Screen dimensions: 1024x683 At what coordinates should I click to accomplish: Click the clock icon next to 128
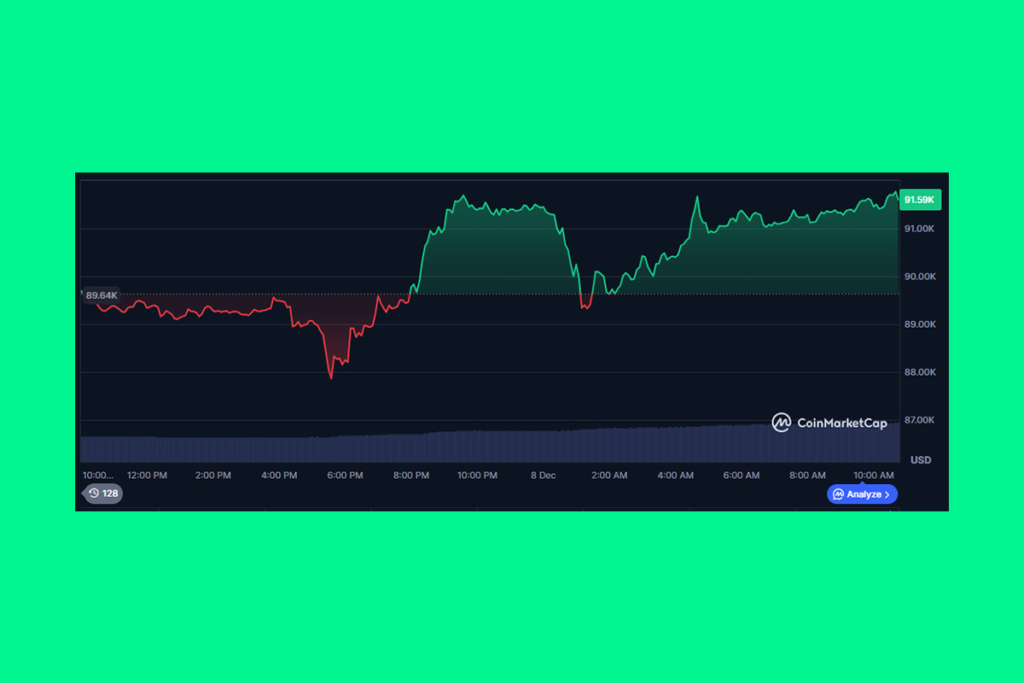coord(95,493)
